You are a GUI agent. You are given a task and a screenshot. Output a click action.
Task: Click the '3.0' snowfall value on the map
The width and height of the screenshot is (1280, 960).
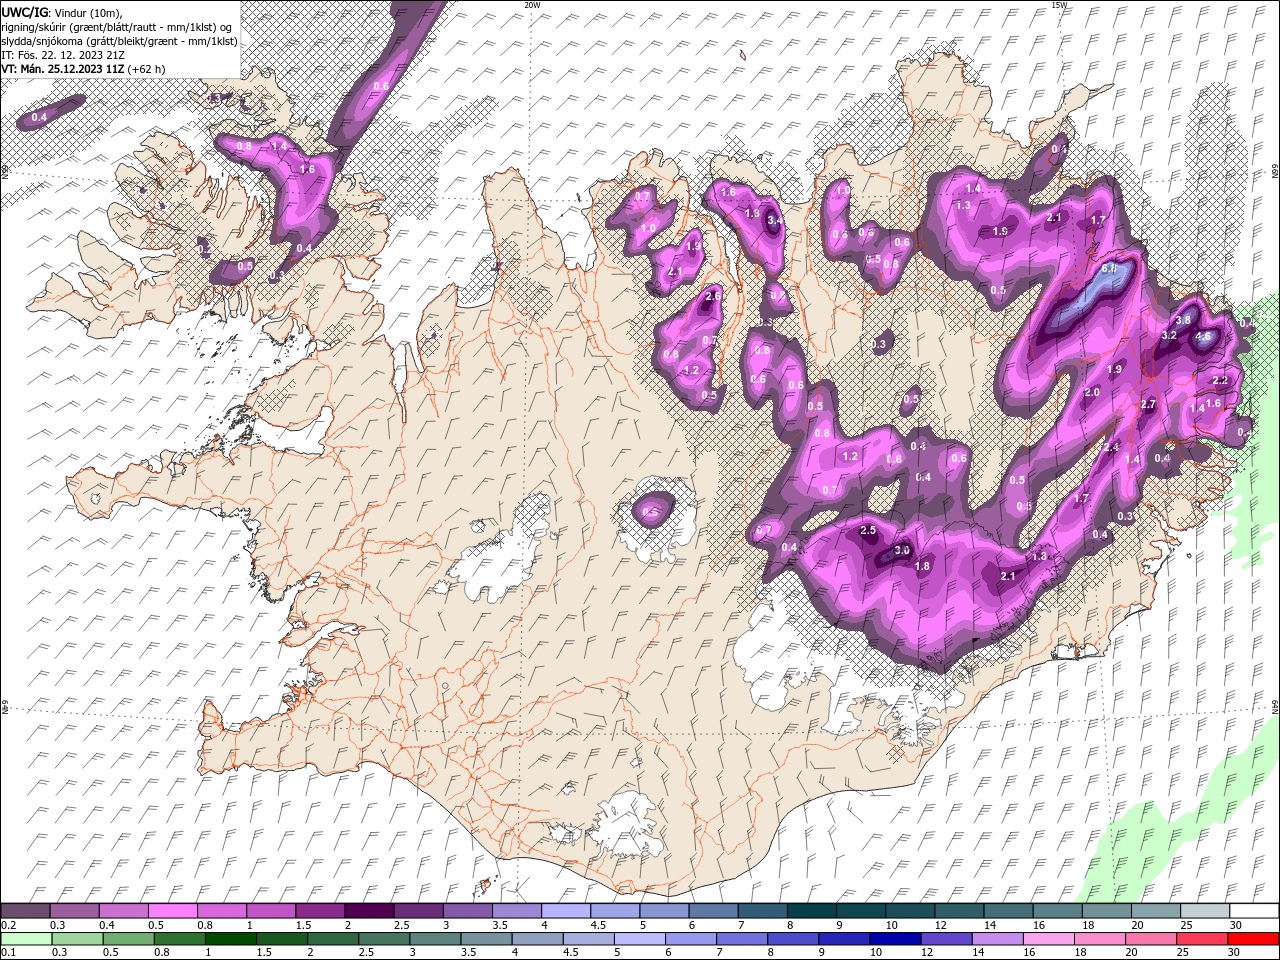tap(902, 550)
